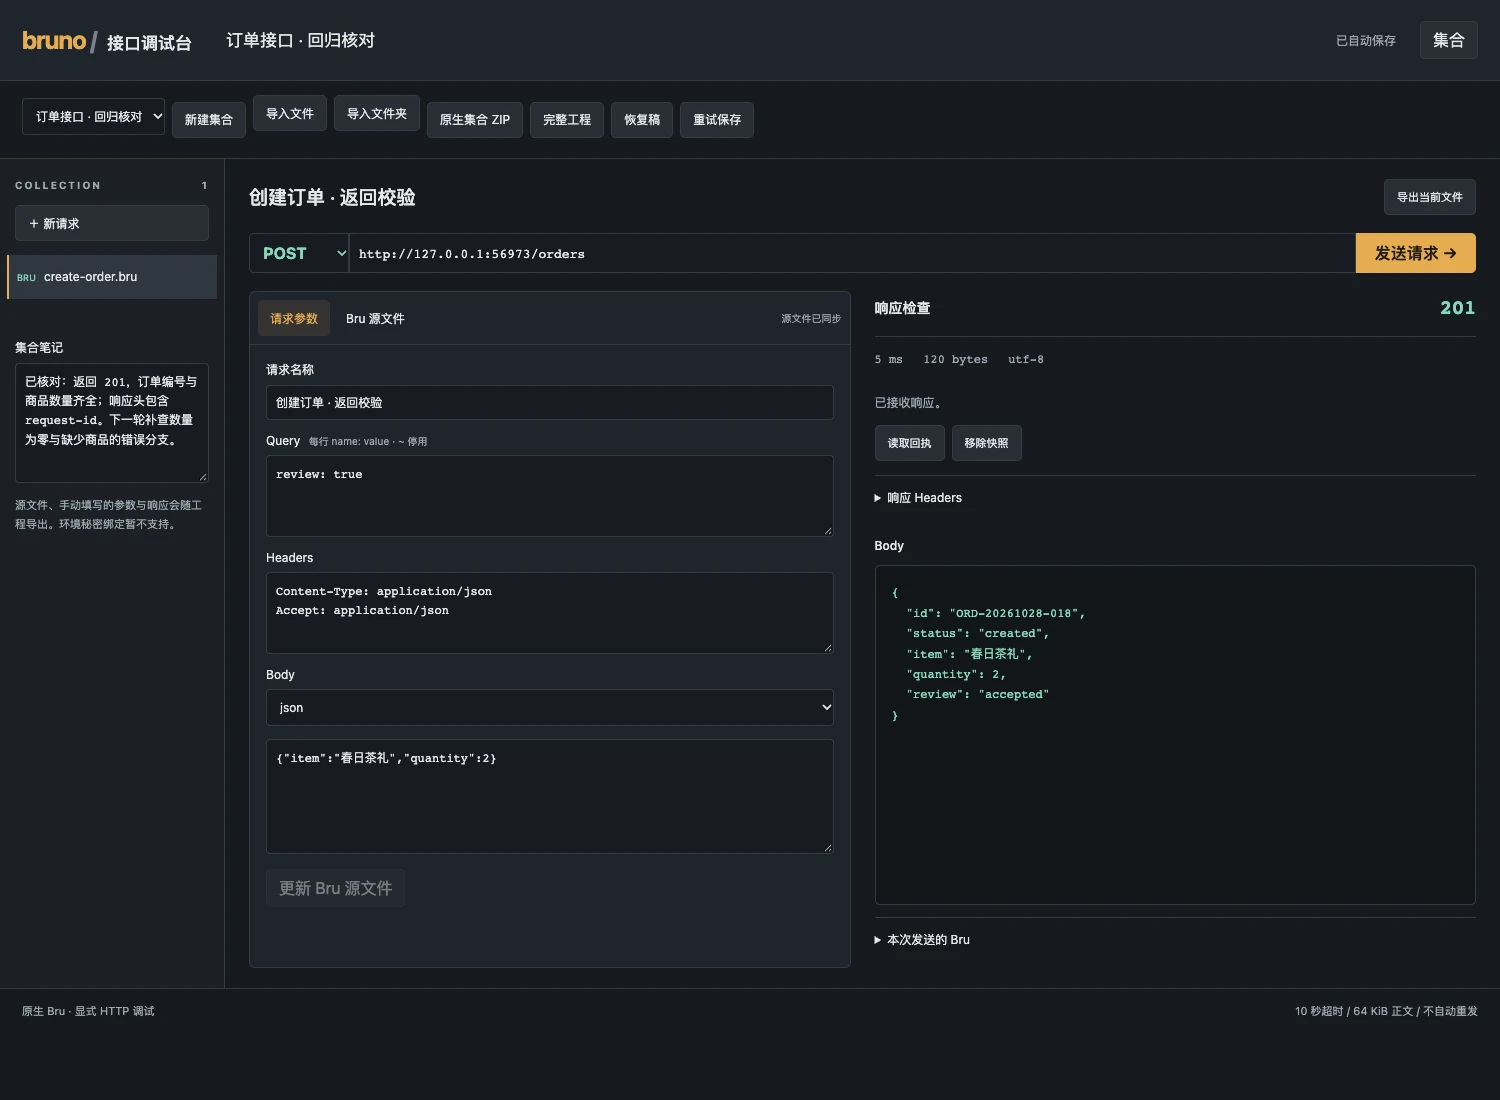The width and height of the screenshot is (1500, 1100).
Task: Click the 5 ms response time
Action: click(x=888, y=359)
